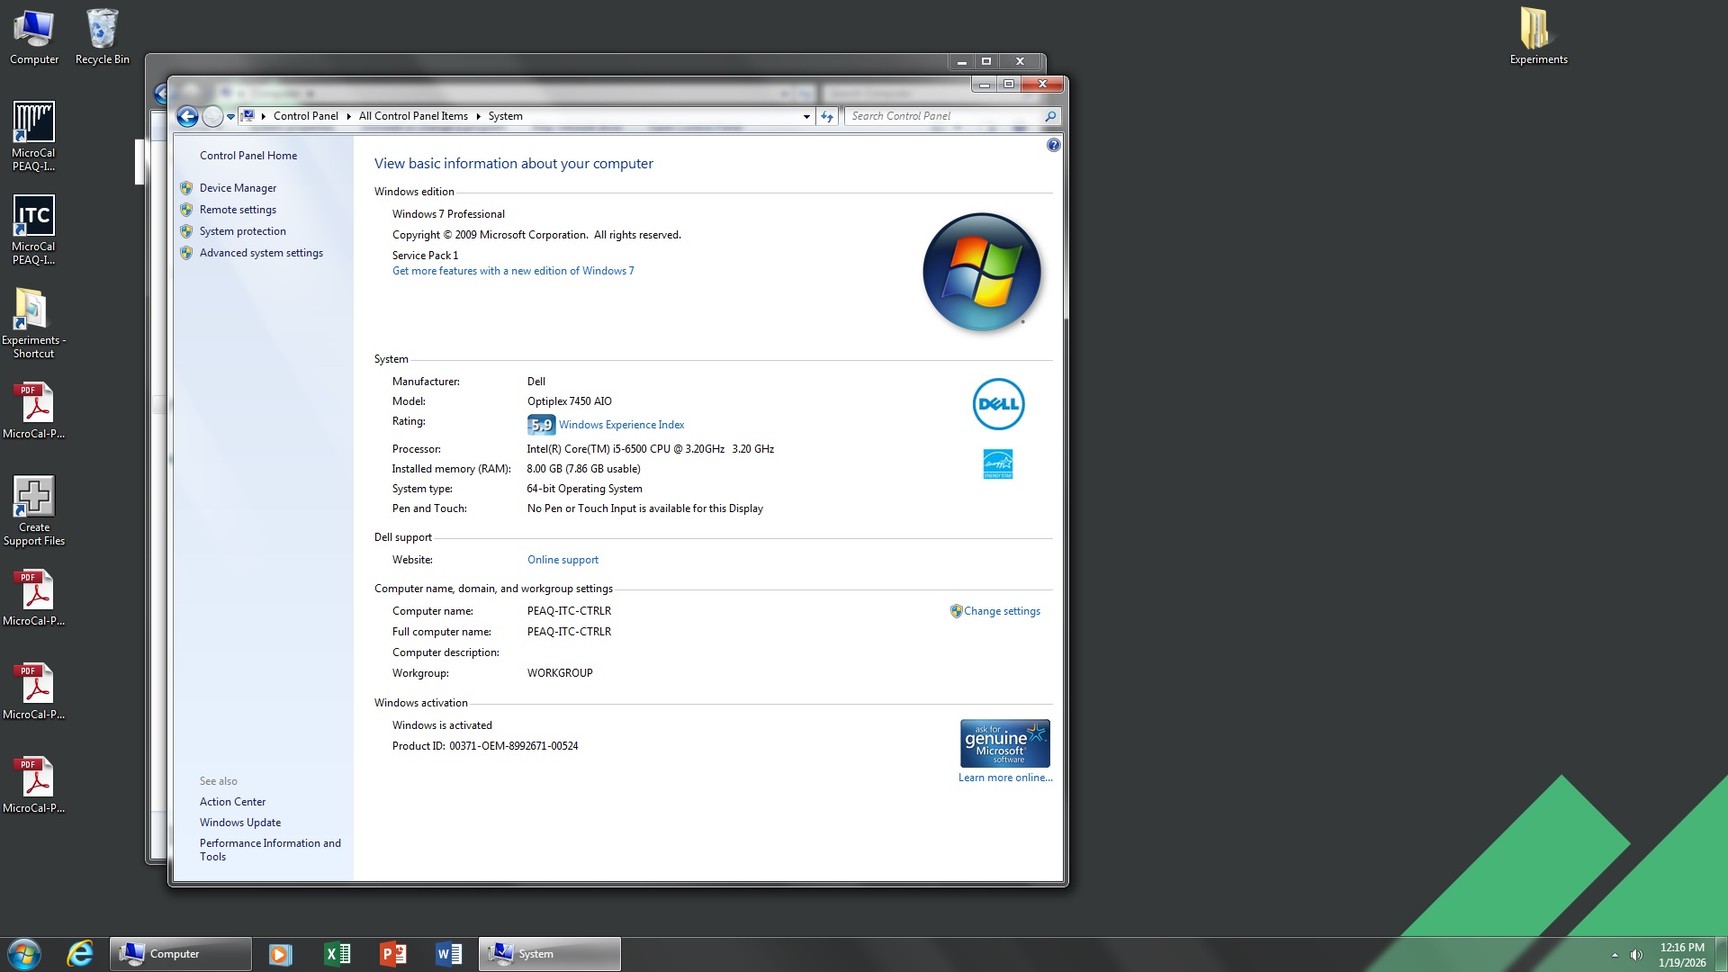Click the Windows Experience Index link

621,425
